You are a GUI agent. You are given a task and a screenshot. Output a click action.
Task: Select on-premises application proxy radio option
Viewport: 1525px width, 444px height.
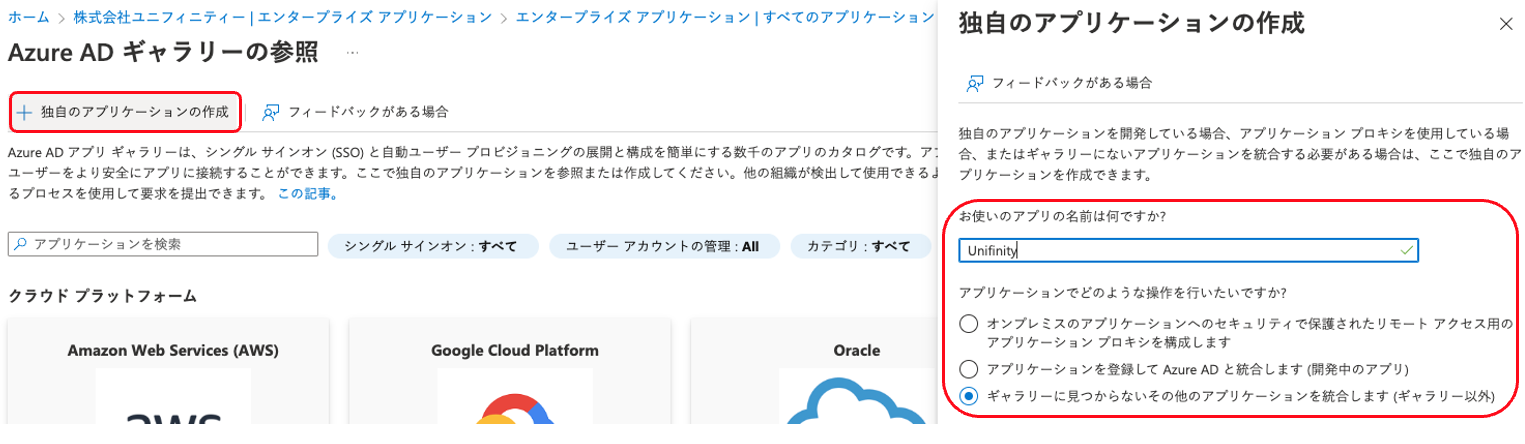[968, 324]
